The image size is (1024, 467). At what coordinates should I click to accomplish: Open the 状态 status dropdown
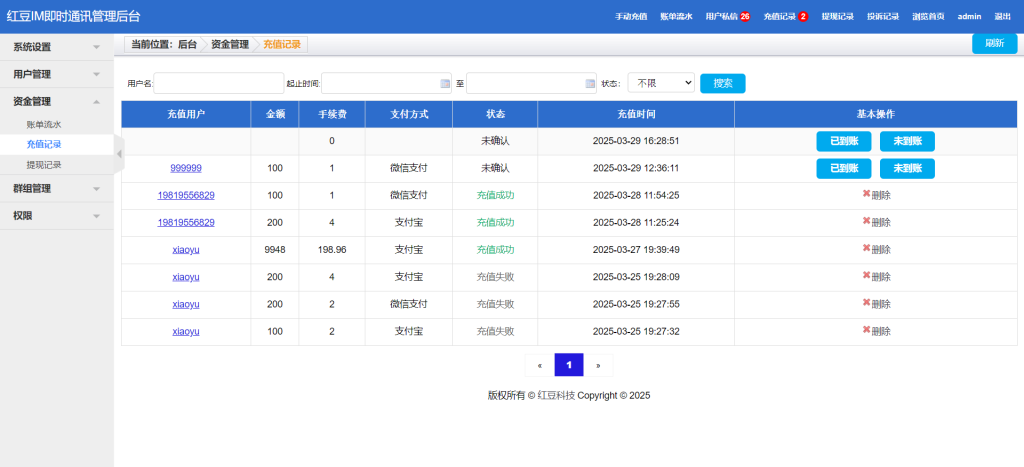click(661, 84)
